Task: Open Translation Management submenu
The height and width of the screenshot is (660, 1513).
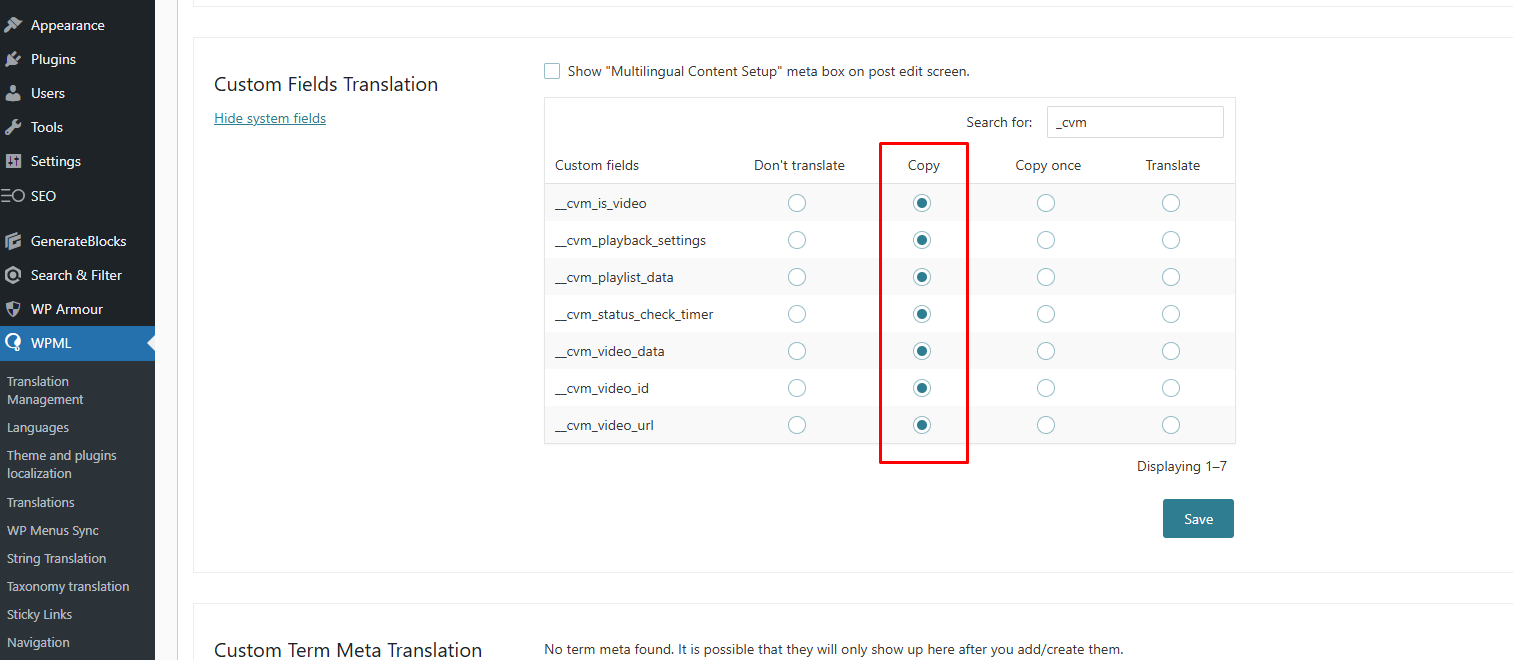Action: point(45,390)
